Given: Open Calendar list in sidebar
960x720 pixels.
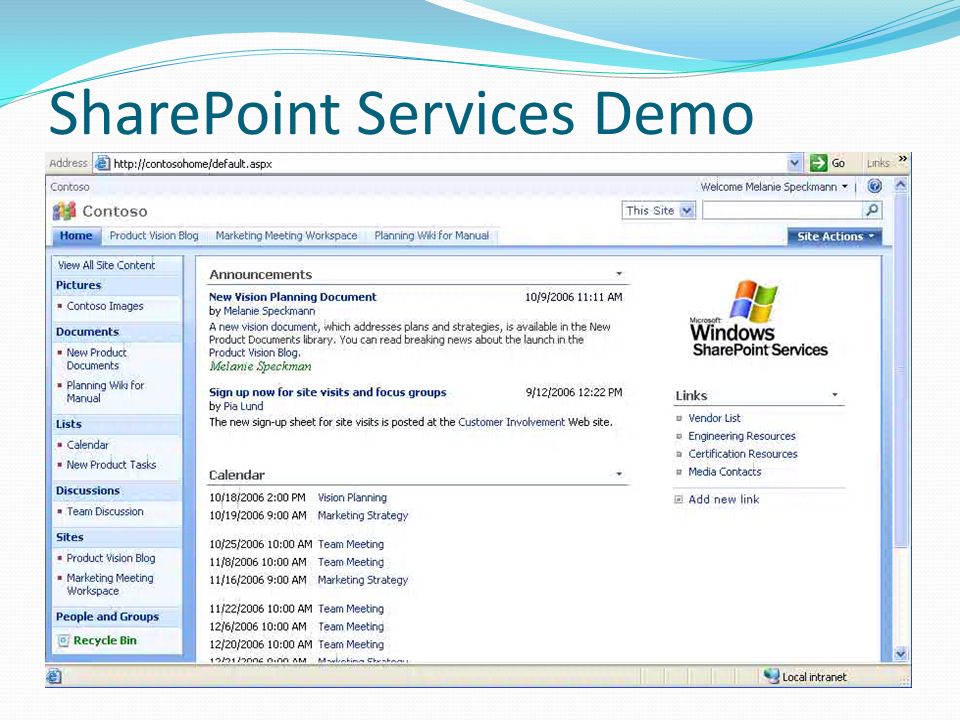Looking at the screenshot, I should (88, 445).
